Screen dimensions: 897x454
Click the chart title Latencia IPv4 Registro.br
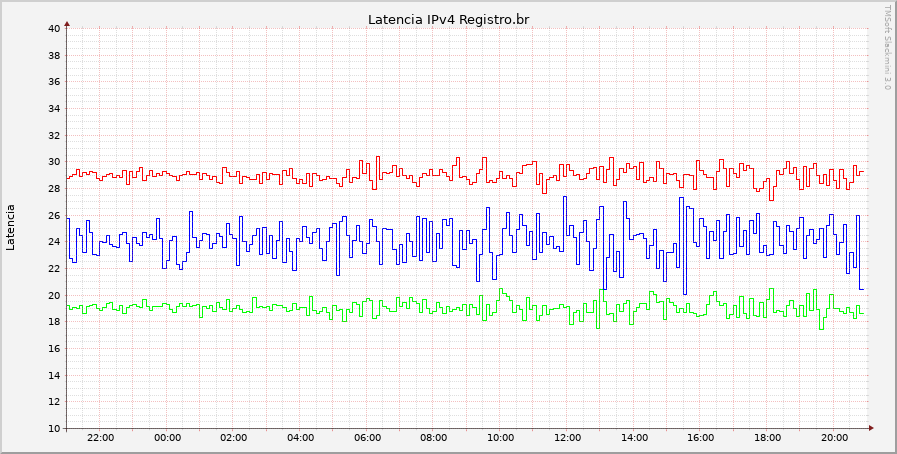point(448,19)
